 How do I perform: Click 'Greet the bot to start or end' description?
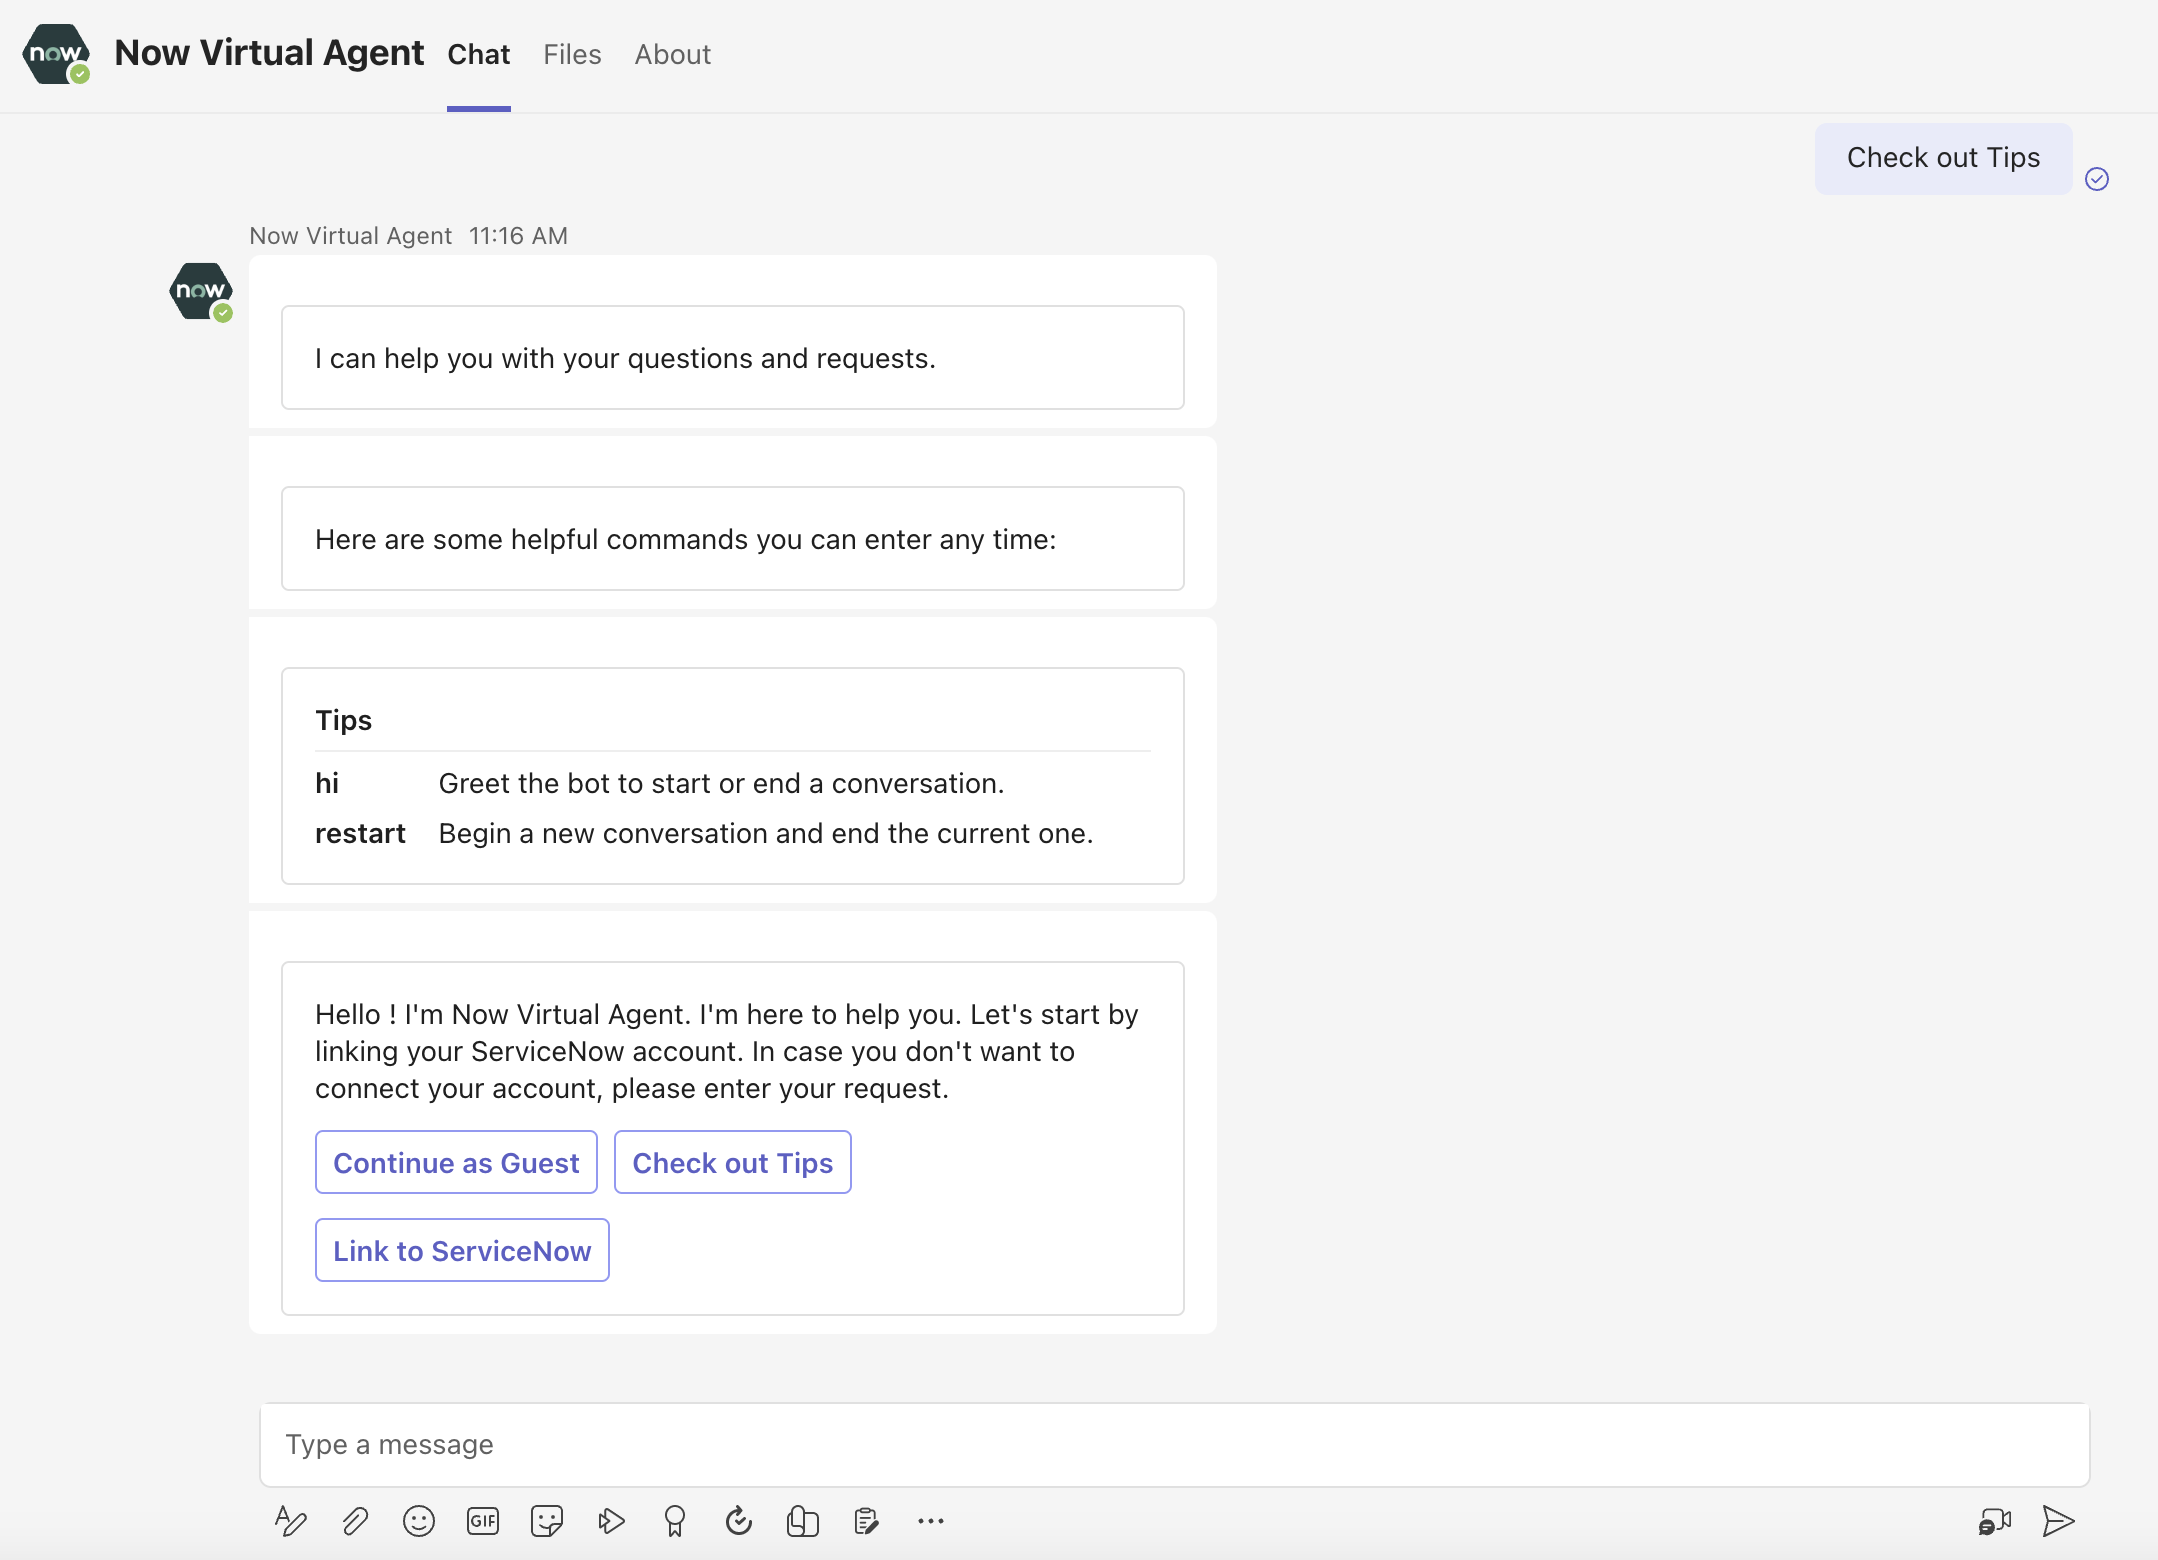click(721, 784)
